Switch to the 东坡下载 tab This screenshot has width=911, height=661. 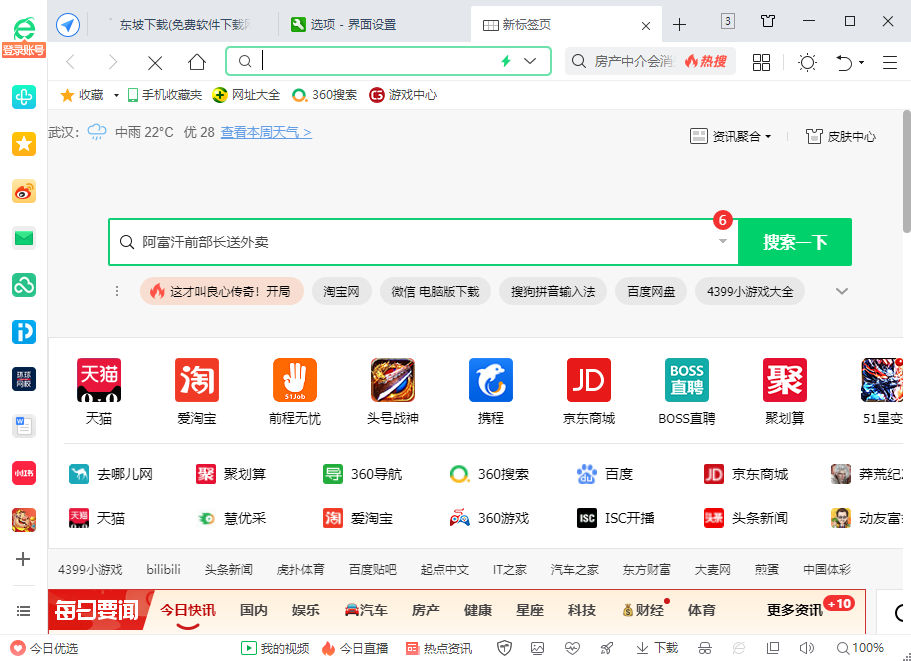coord(184,24)
